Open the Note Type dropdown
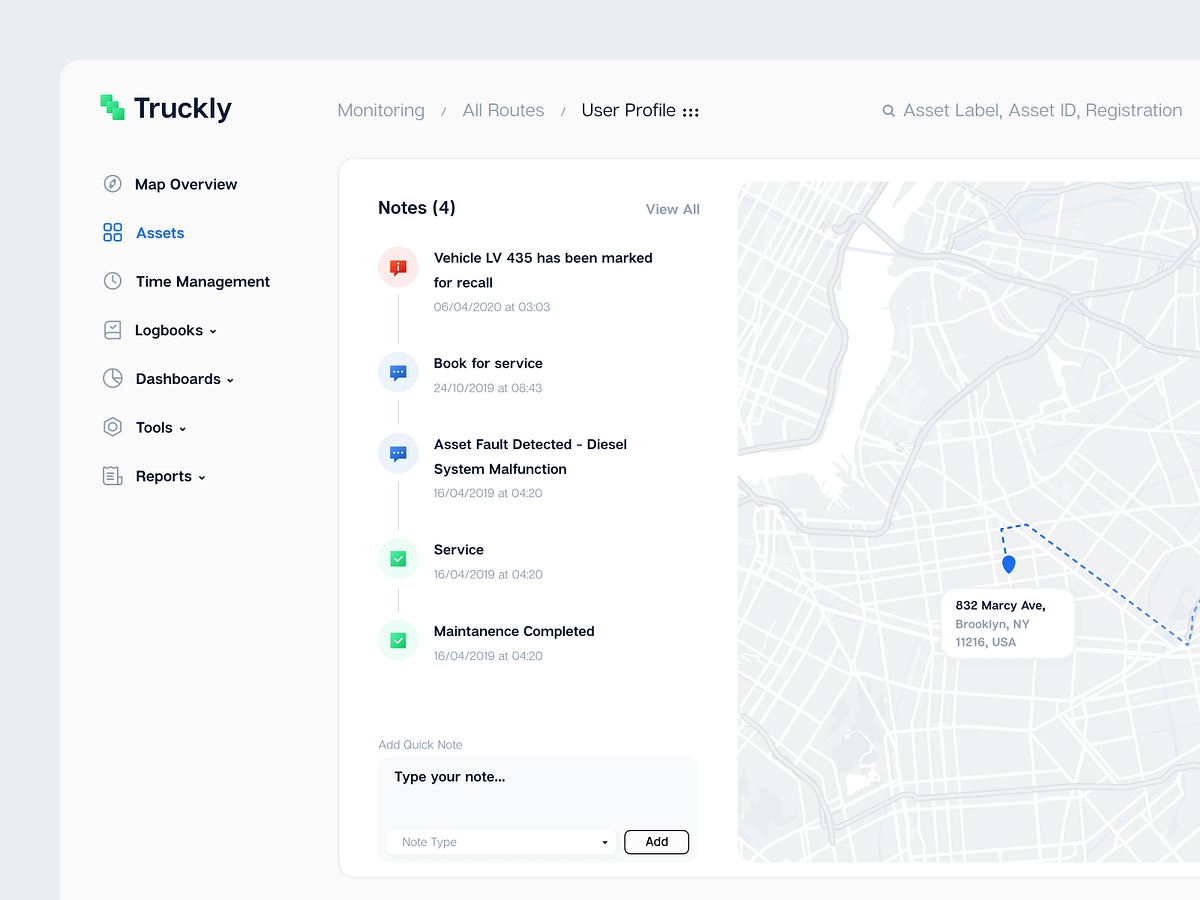The image size is (1200, 900). (500, 842)
